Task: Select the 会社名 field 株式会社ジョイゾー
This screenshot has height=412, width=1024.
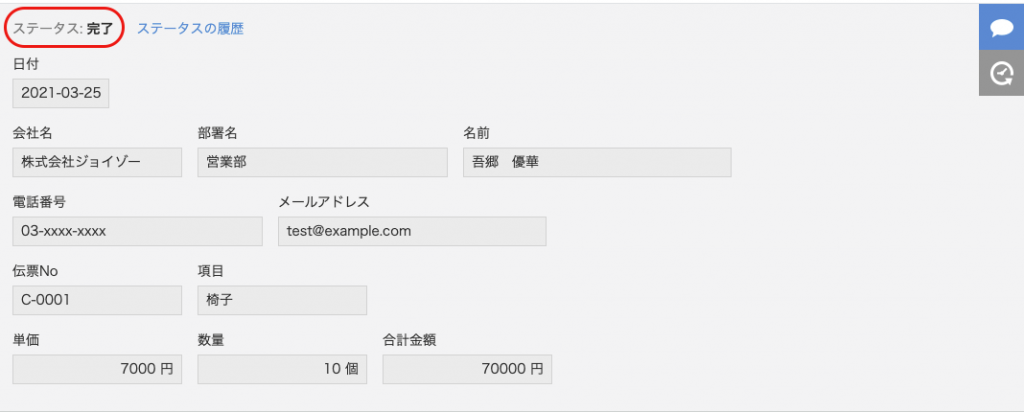Action: 97,162
